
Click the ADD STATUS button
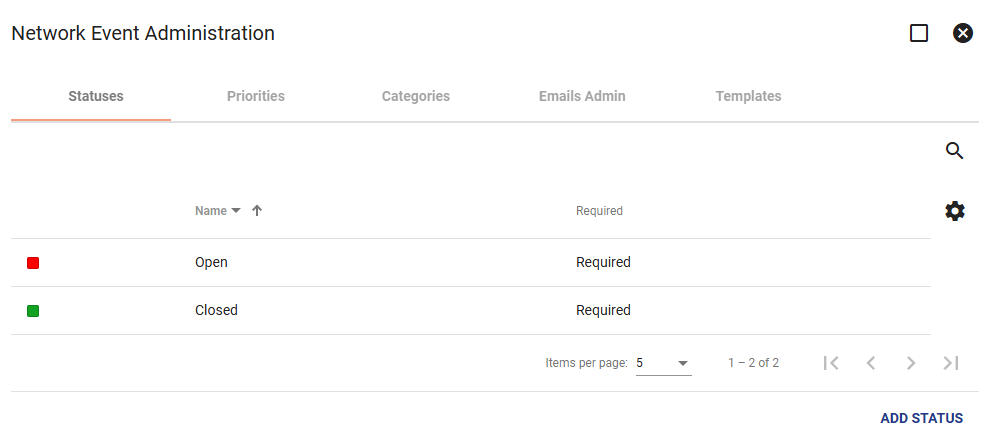[922, 419]
